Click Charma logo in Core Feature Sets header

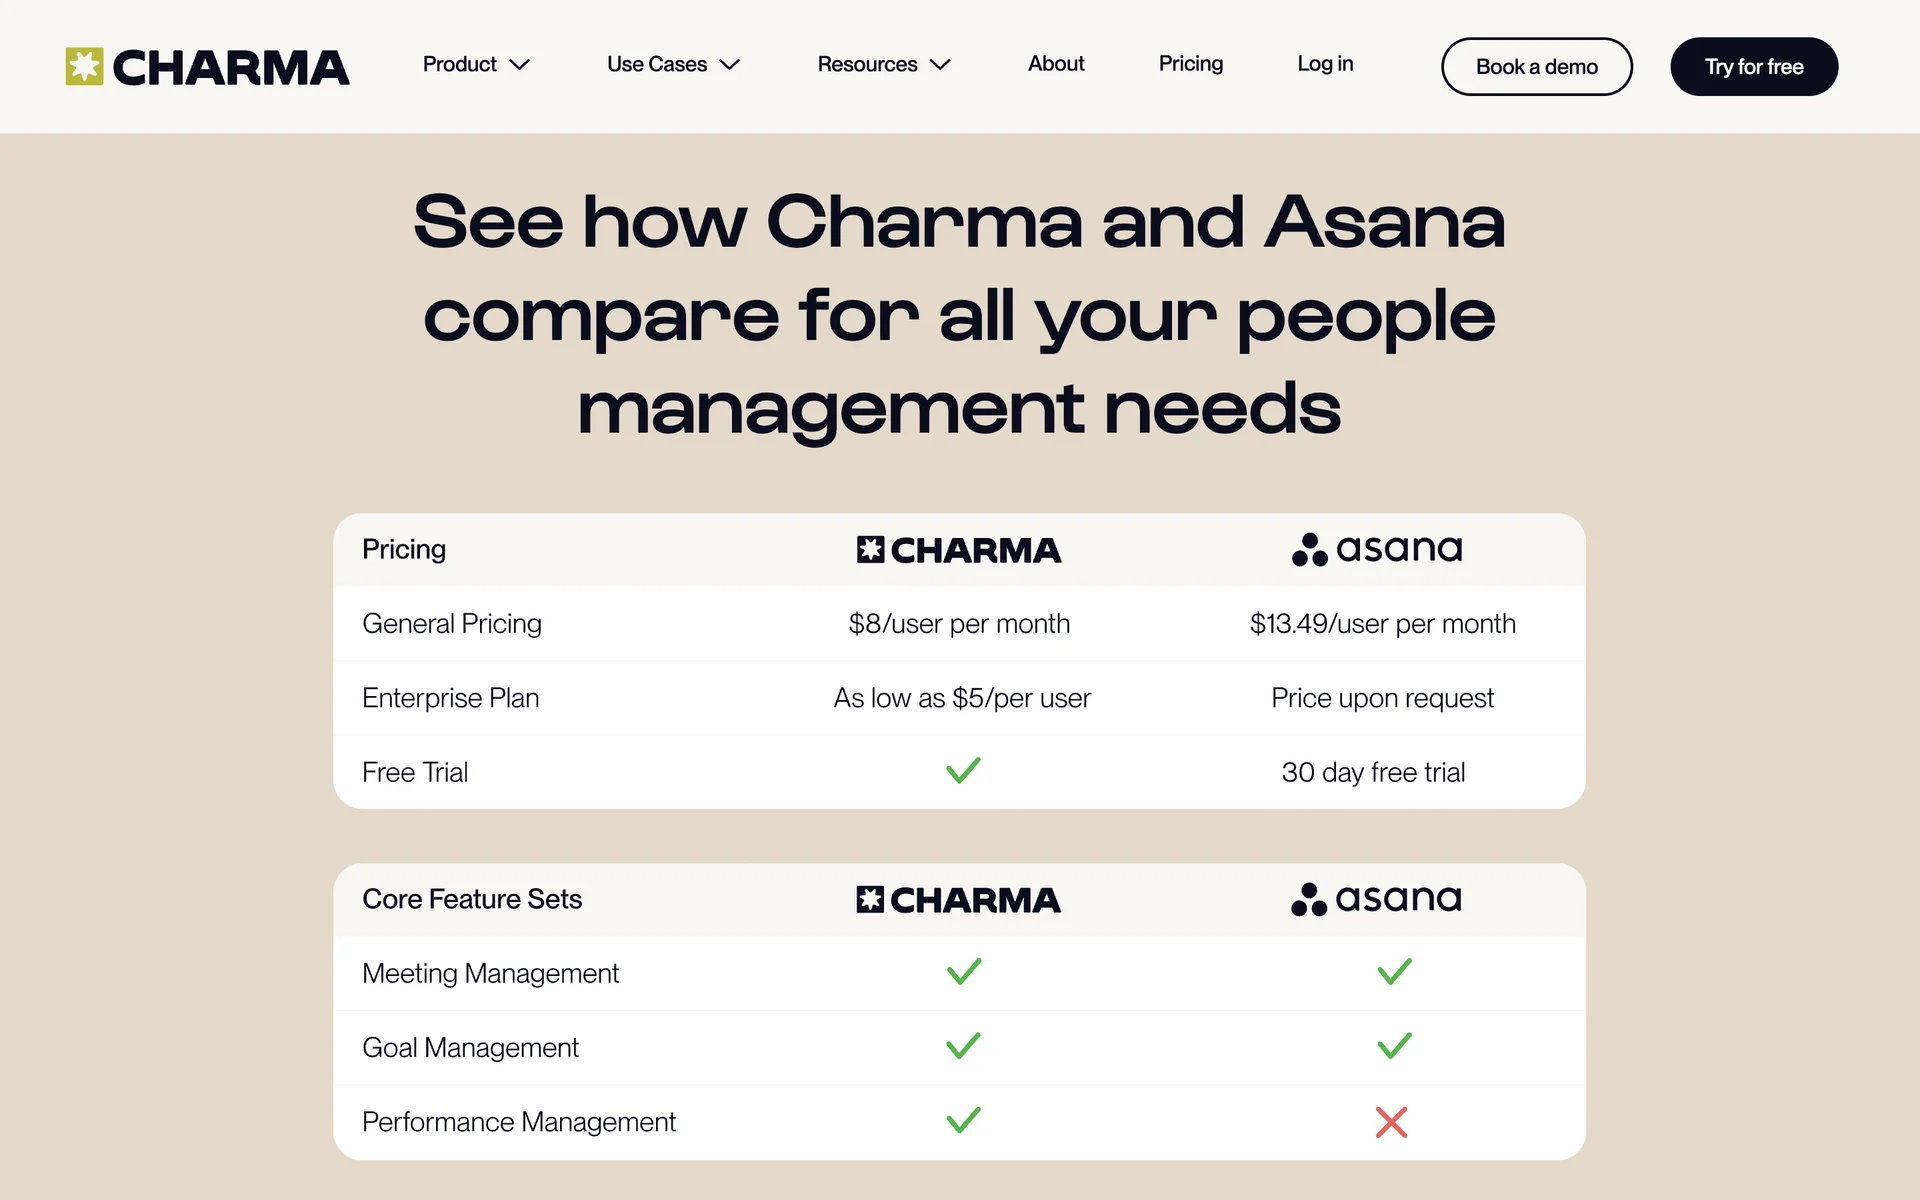pos(958,900)
